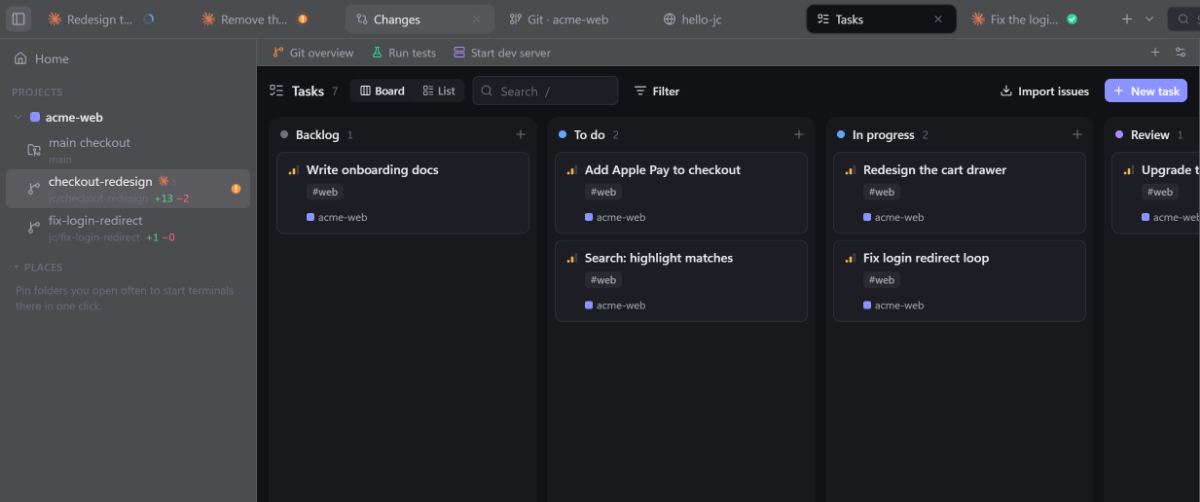Switch to the Remove th... tab

pyautogui.click(x=254, y=19)
